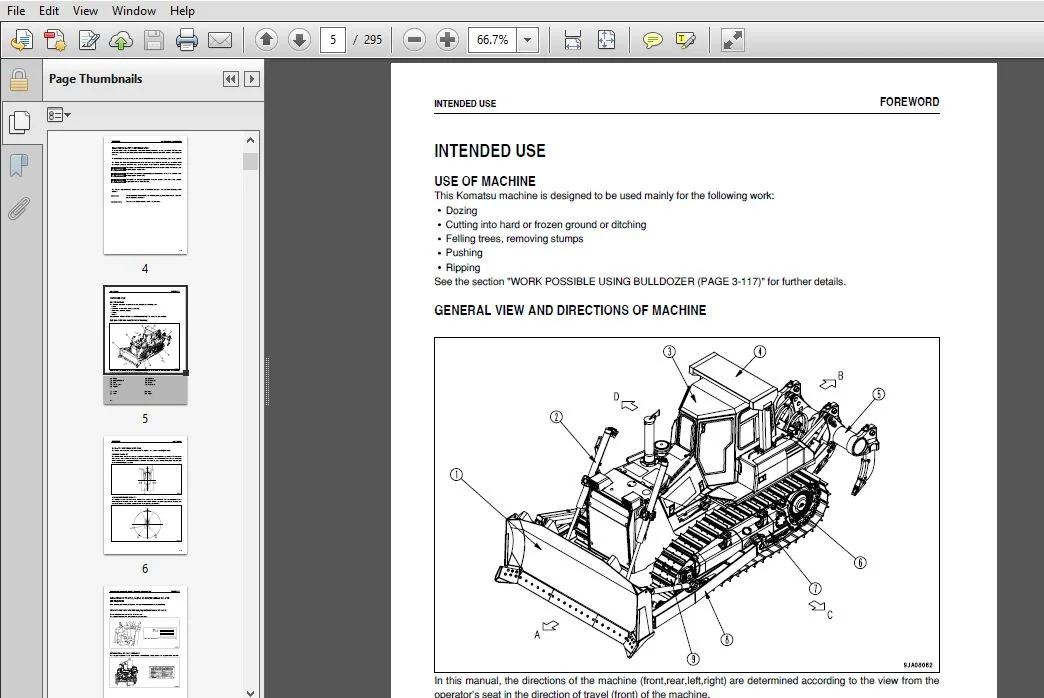Click thumbnails scrollbar down arrow

(x=250, y=693)
